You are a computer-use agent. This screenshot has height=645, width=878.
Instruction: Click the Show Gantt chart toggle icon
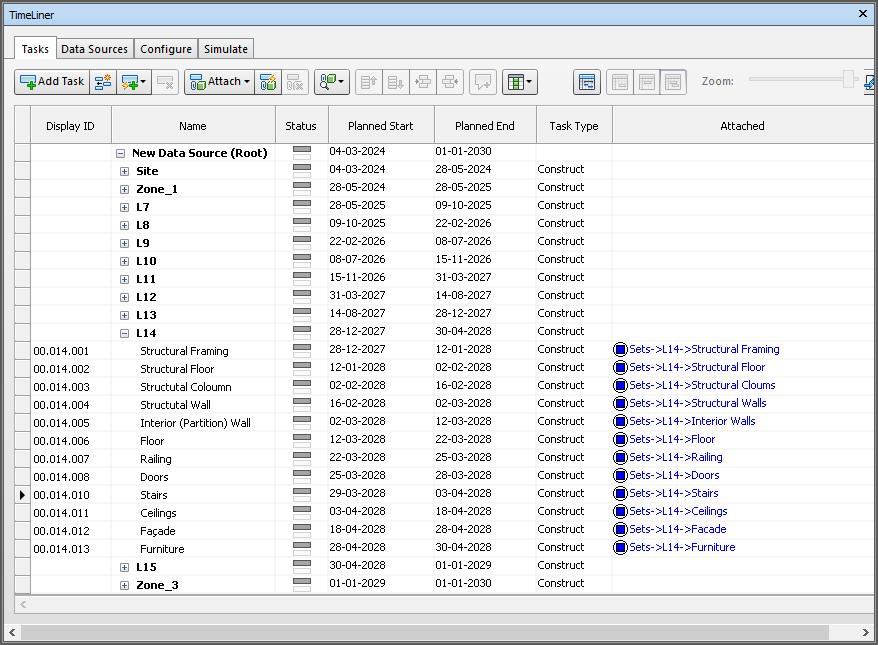coord(587,82)
